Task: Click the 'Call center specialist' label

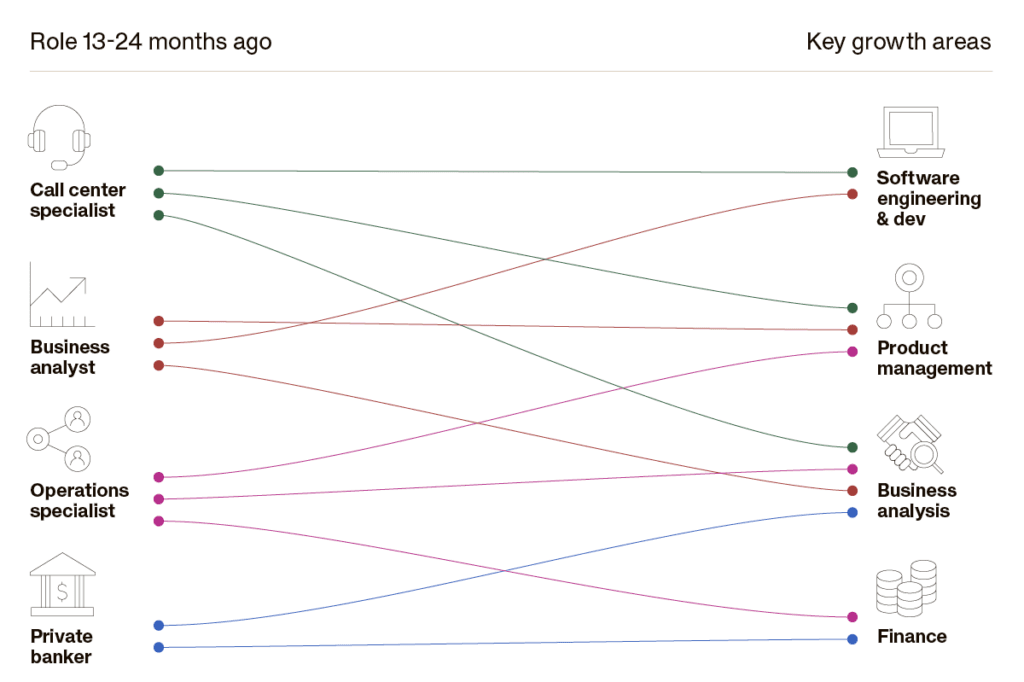Action: click(x=78, y=200)
